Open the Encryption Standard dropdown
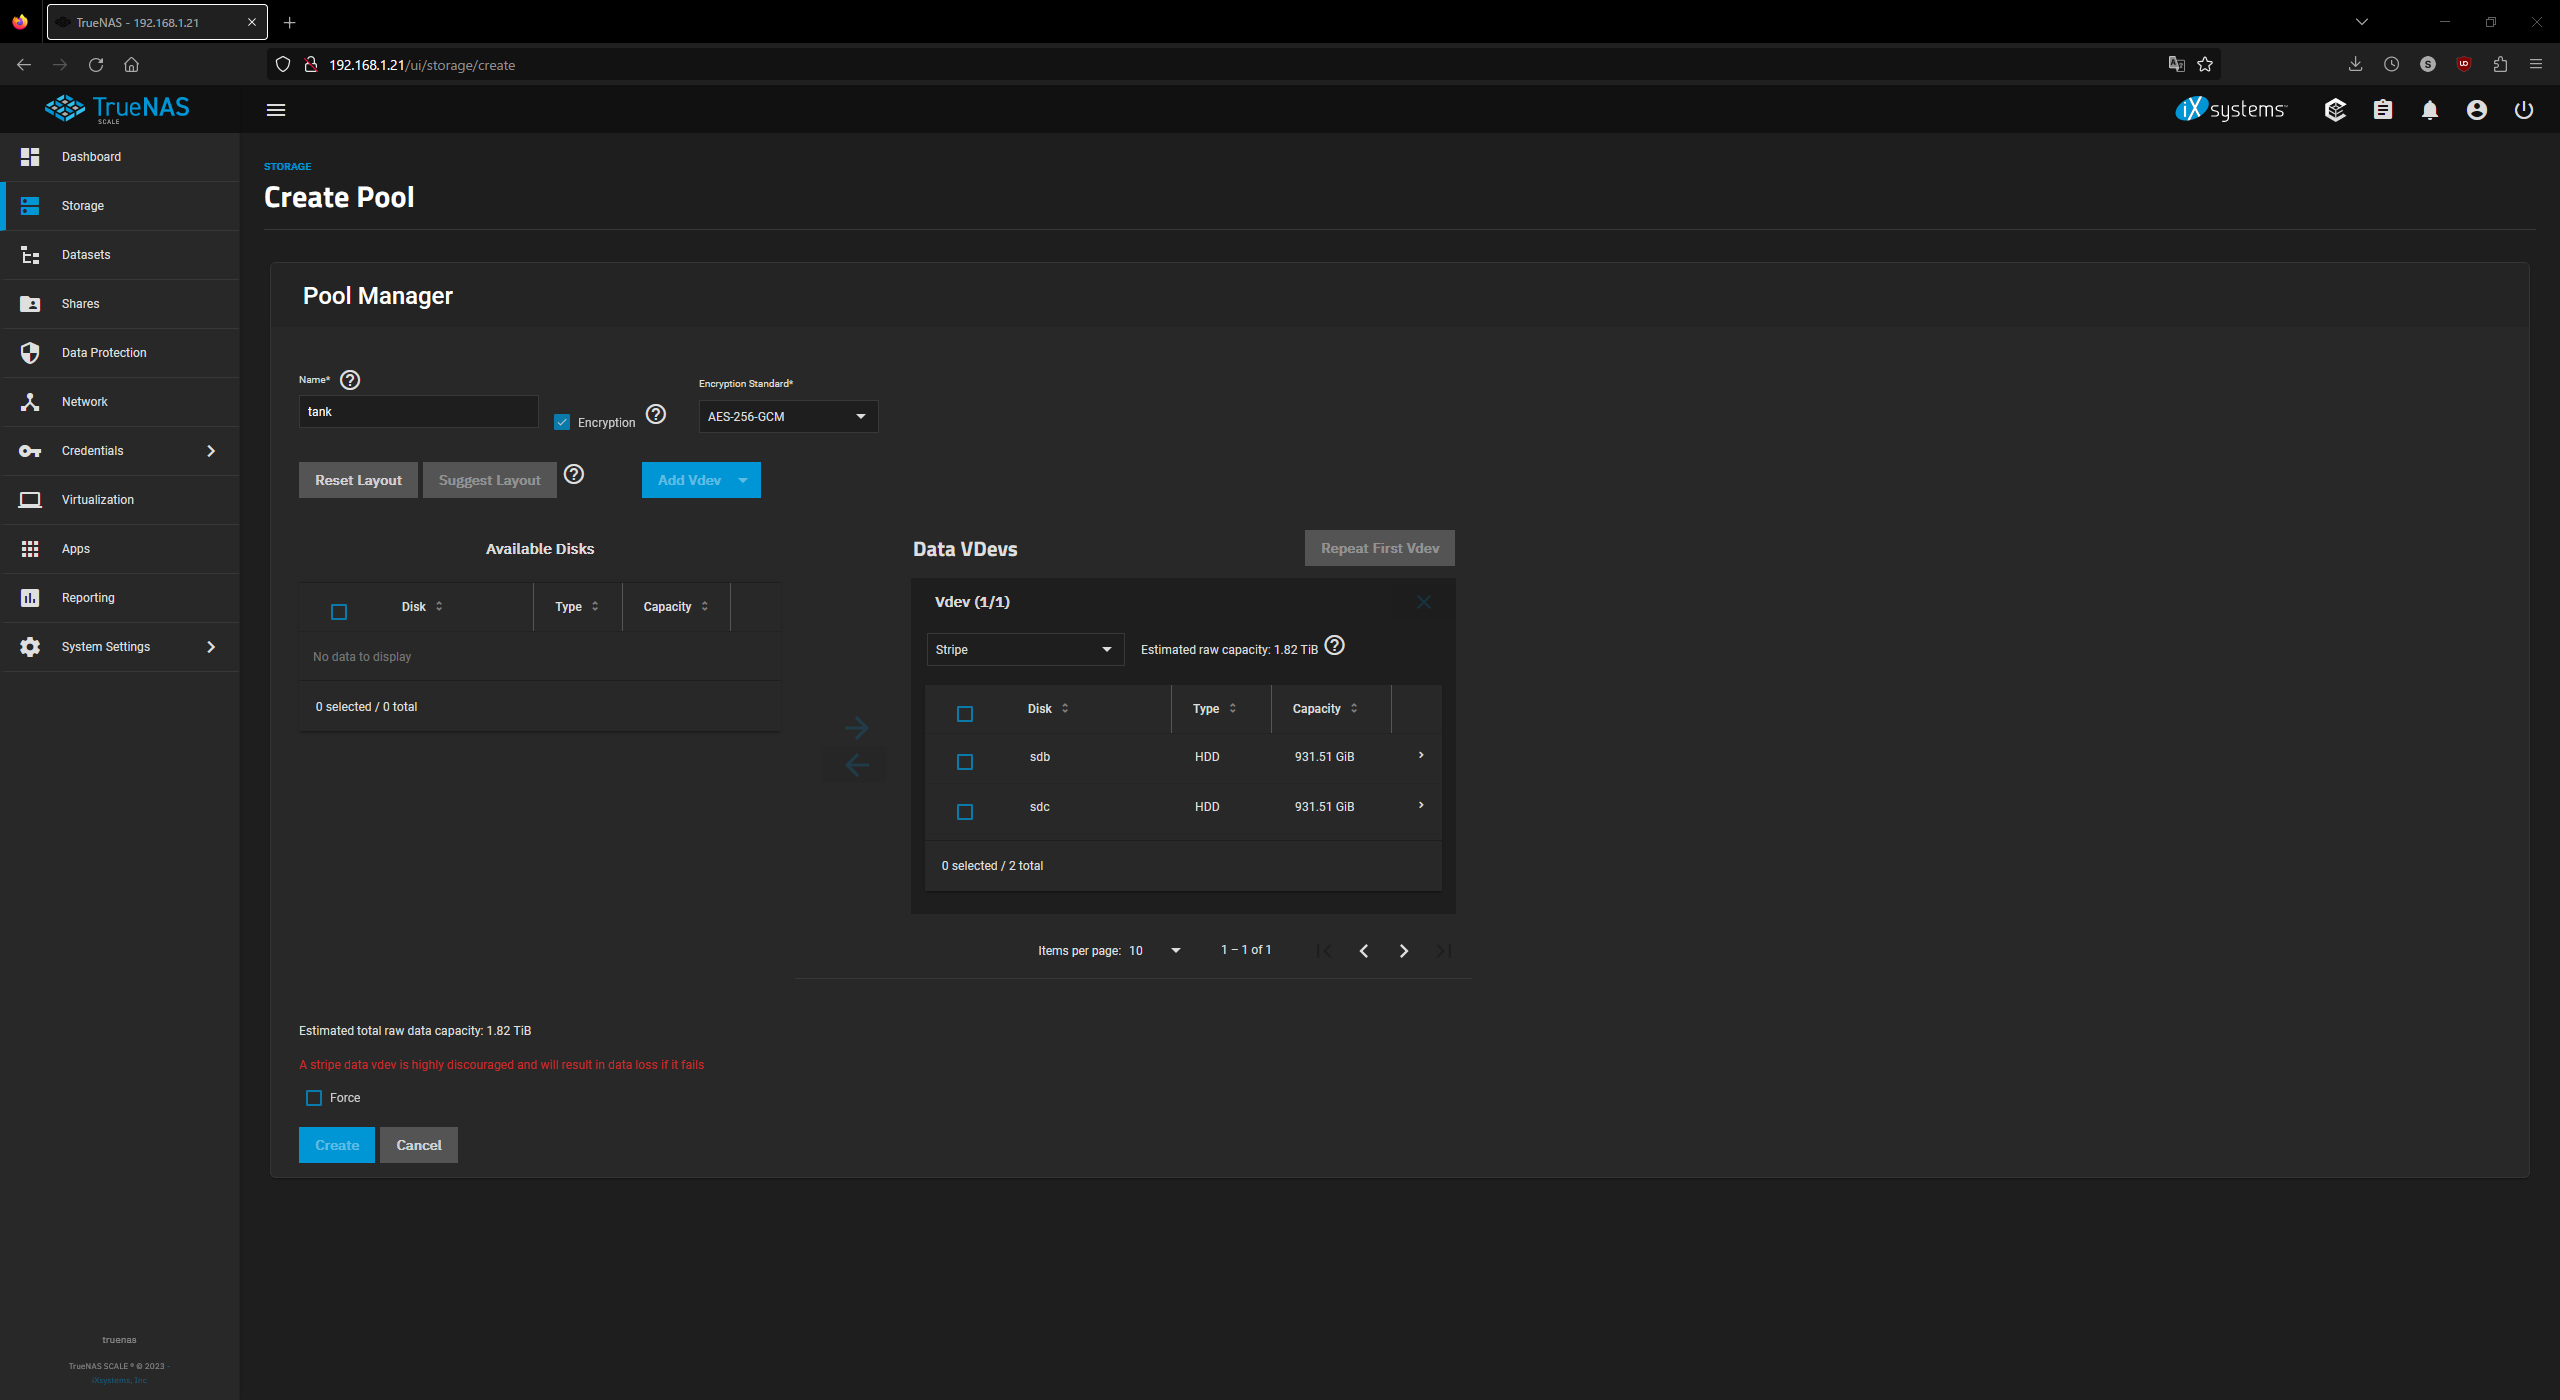2560x1400 pixels. (x=787, y=416)
